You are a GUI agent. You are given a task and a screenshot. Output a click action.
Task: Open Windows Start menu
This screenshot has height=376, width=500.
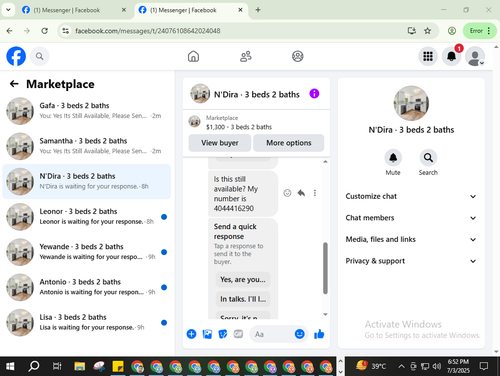[x=10, y=367]
